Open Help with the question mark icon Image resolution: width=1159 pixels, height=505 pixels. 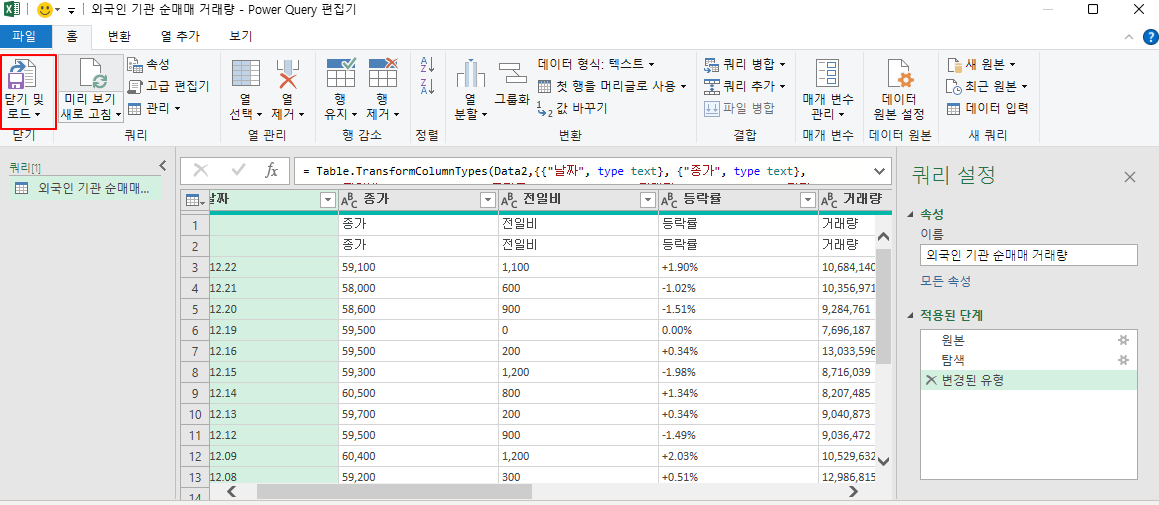point(1150,37)
